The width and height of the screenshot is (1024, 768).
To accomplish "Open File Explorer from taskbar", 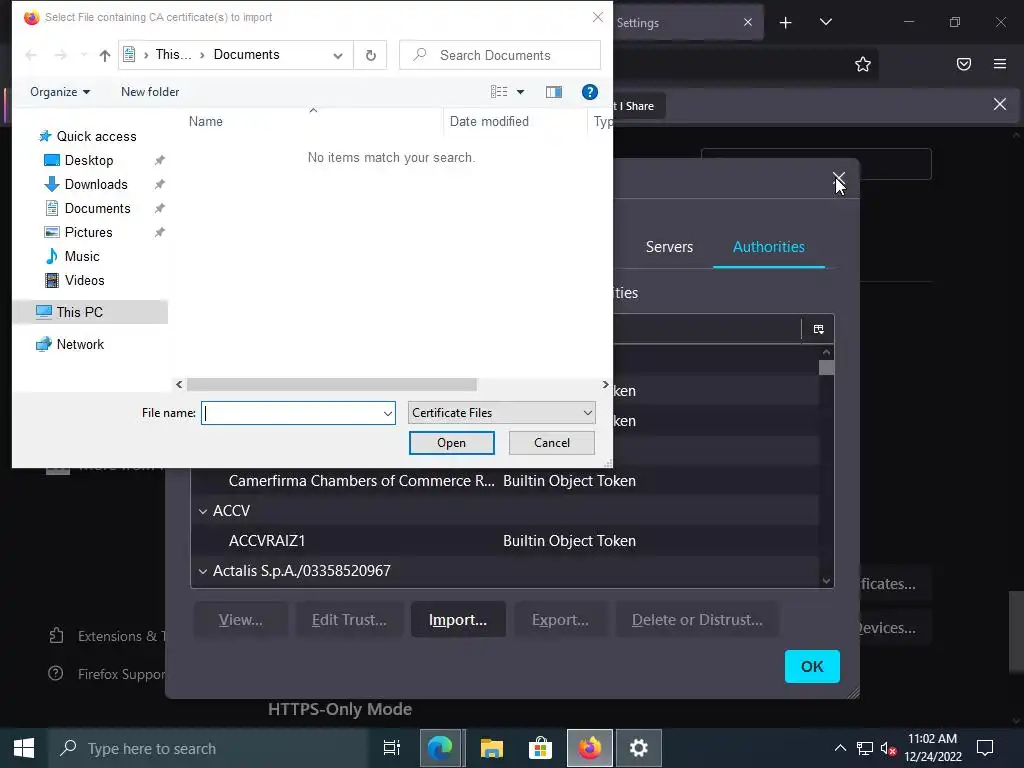I will pyautogui.click(x=491, y=748).
